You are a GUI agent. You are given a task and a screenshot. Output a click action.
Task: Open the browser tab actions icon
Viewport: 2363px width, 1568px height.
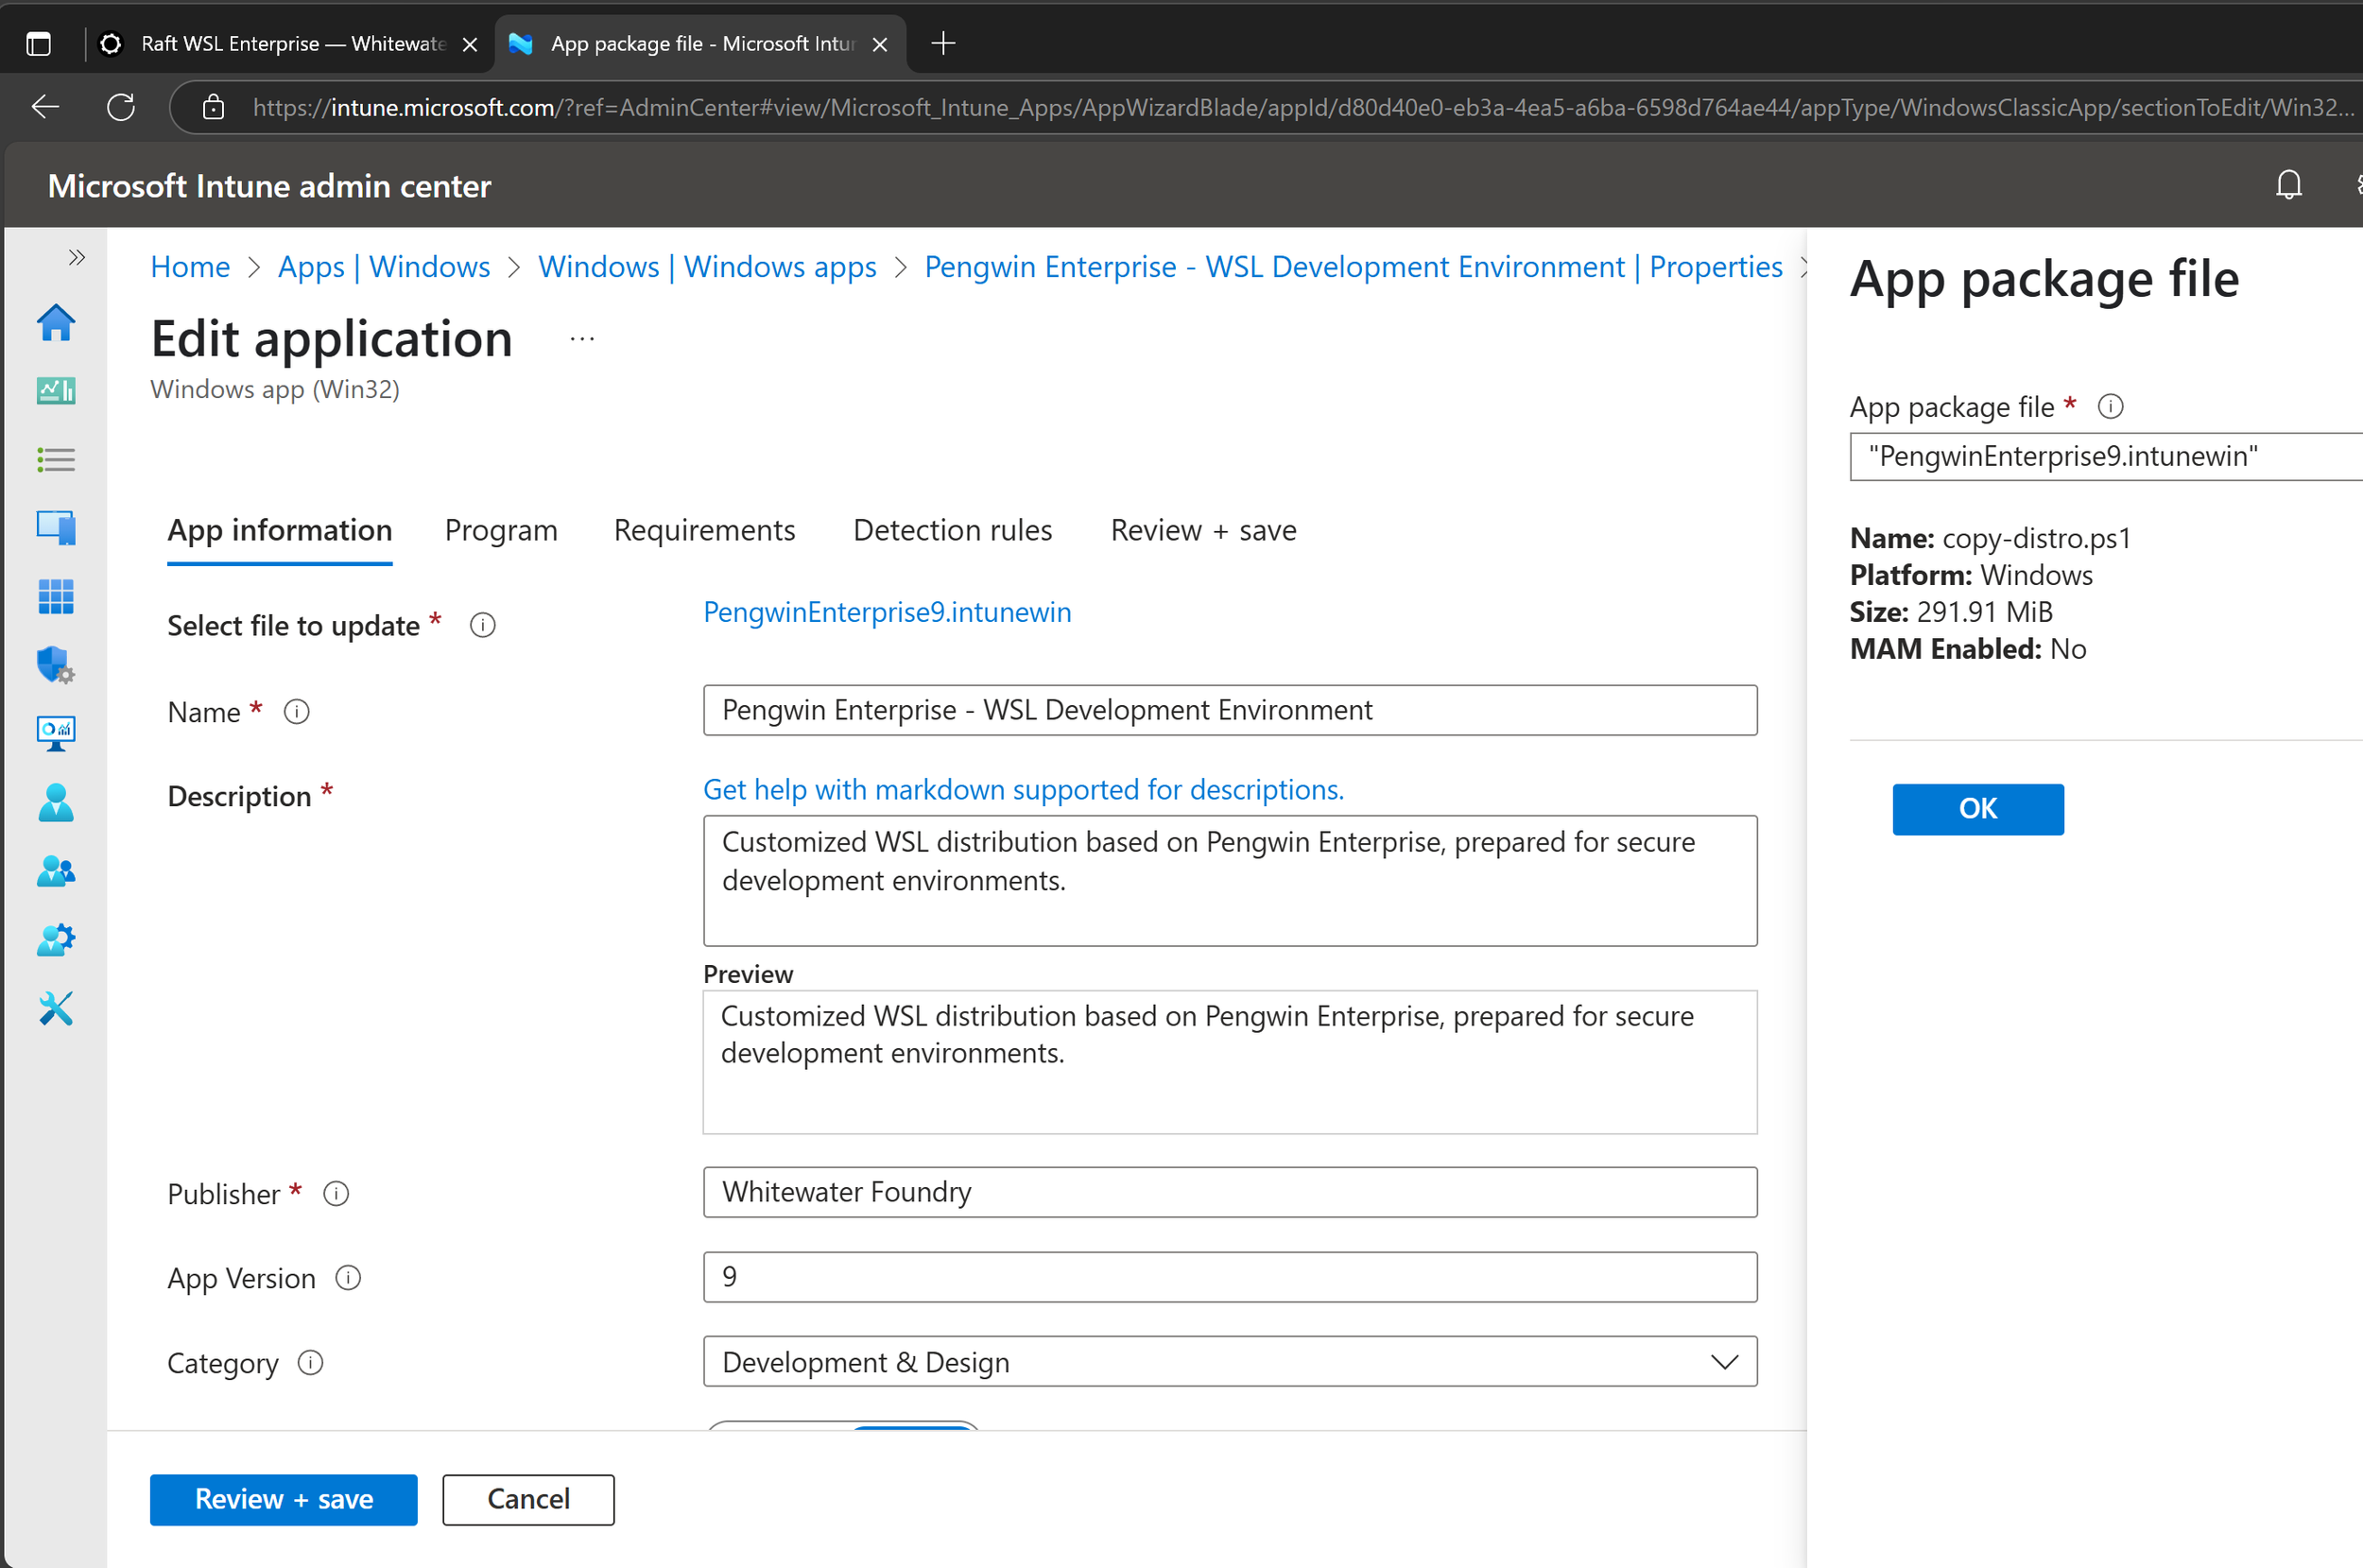(x=39, y=44)
